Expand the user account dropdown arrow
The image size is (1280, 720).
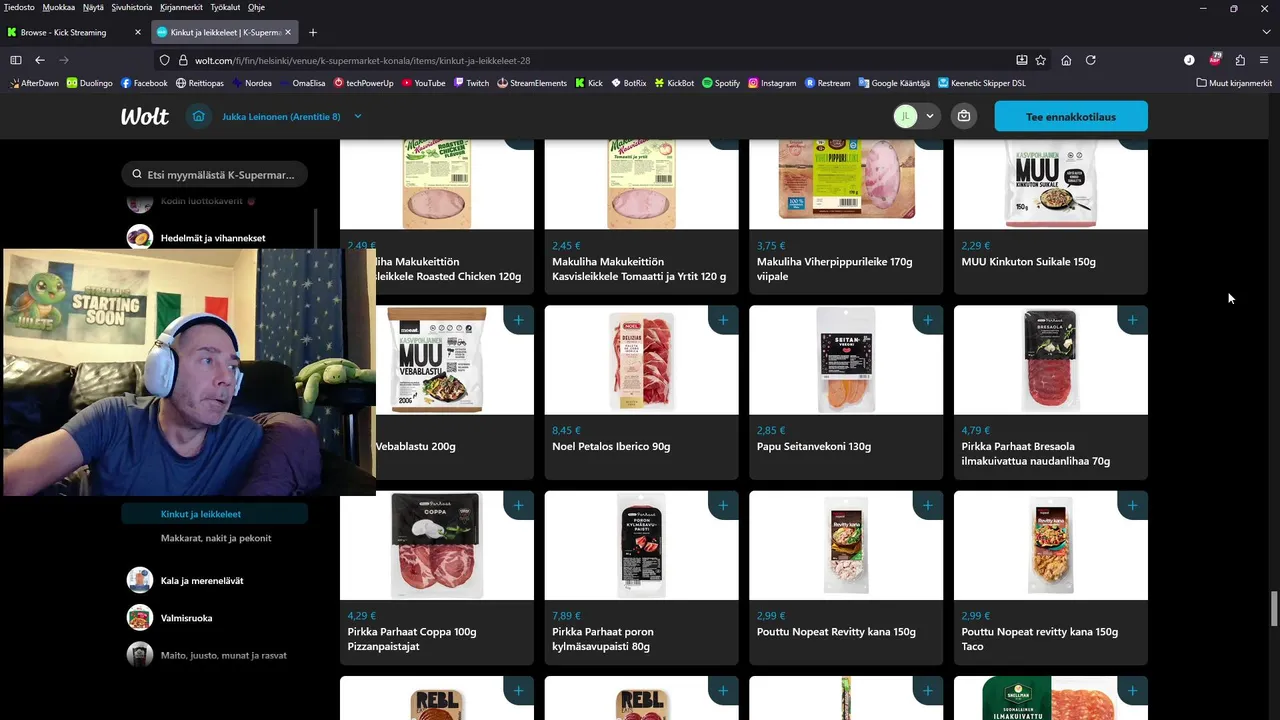(x=930, y=116)
